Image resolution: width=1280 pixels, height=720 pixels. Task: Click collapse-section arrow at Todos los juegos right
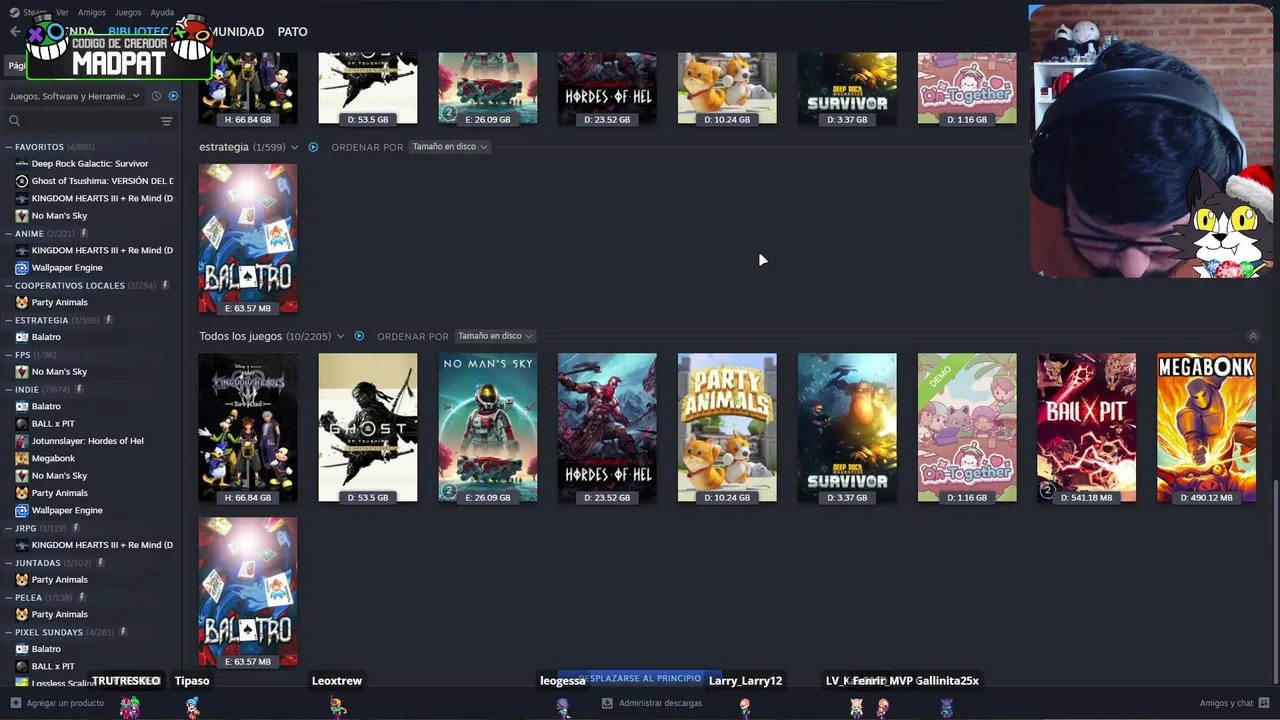(1253, 336)
